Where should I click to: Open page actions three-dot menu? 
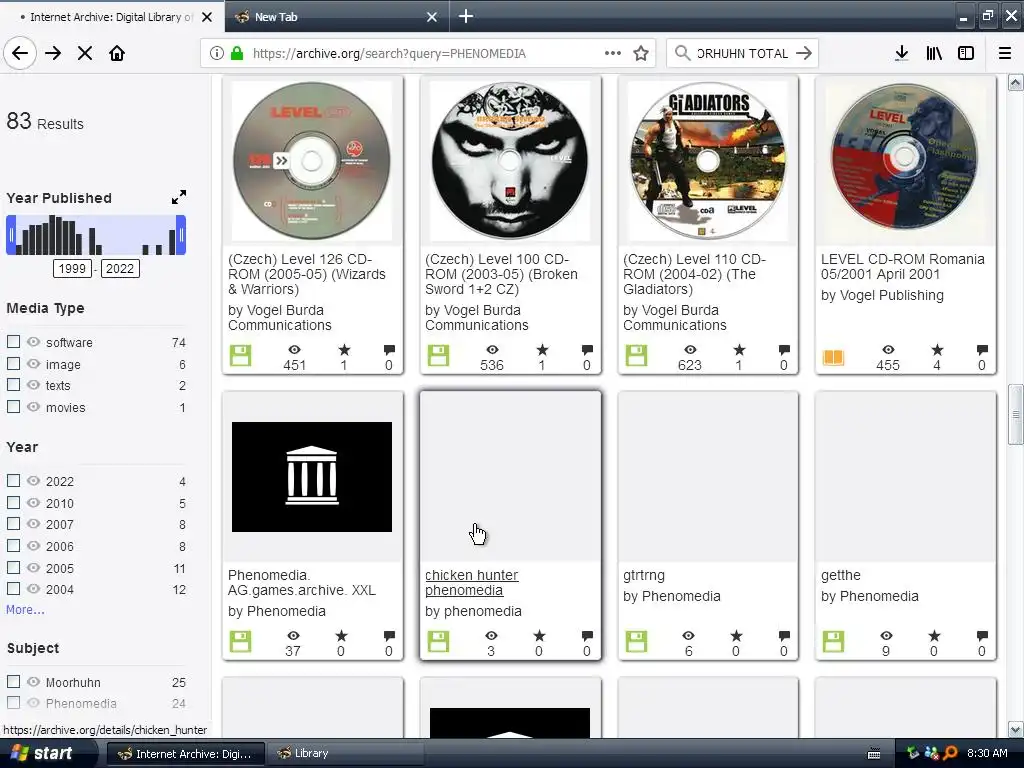click(613, 54)
